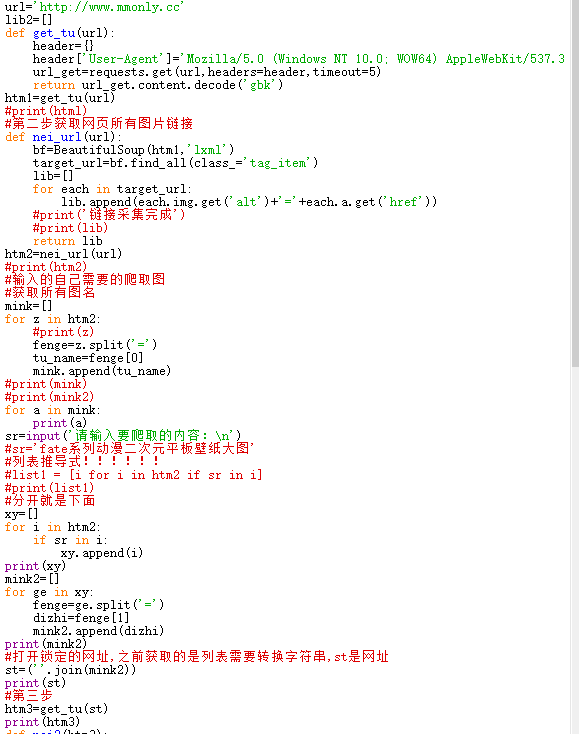Click the "for a in mink:" line

(x=52, y=410)
